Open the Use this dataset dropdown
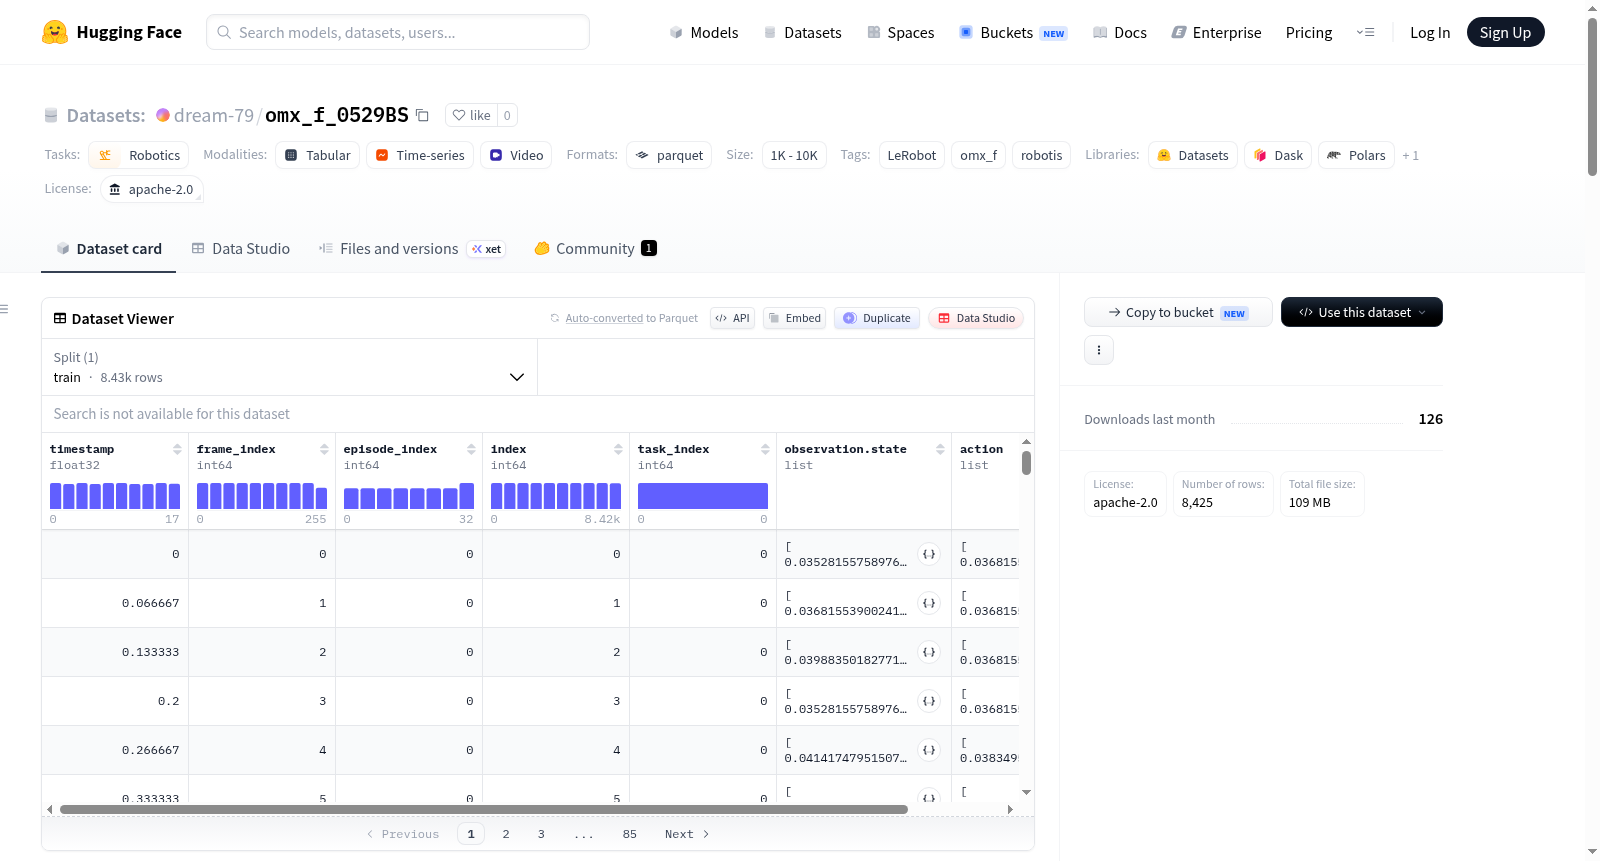The width and height of the screenshot is (1600, 861). point(1362,312)
